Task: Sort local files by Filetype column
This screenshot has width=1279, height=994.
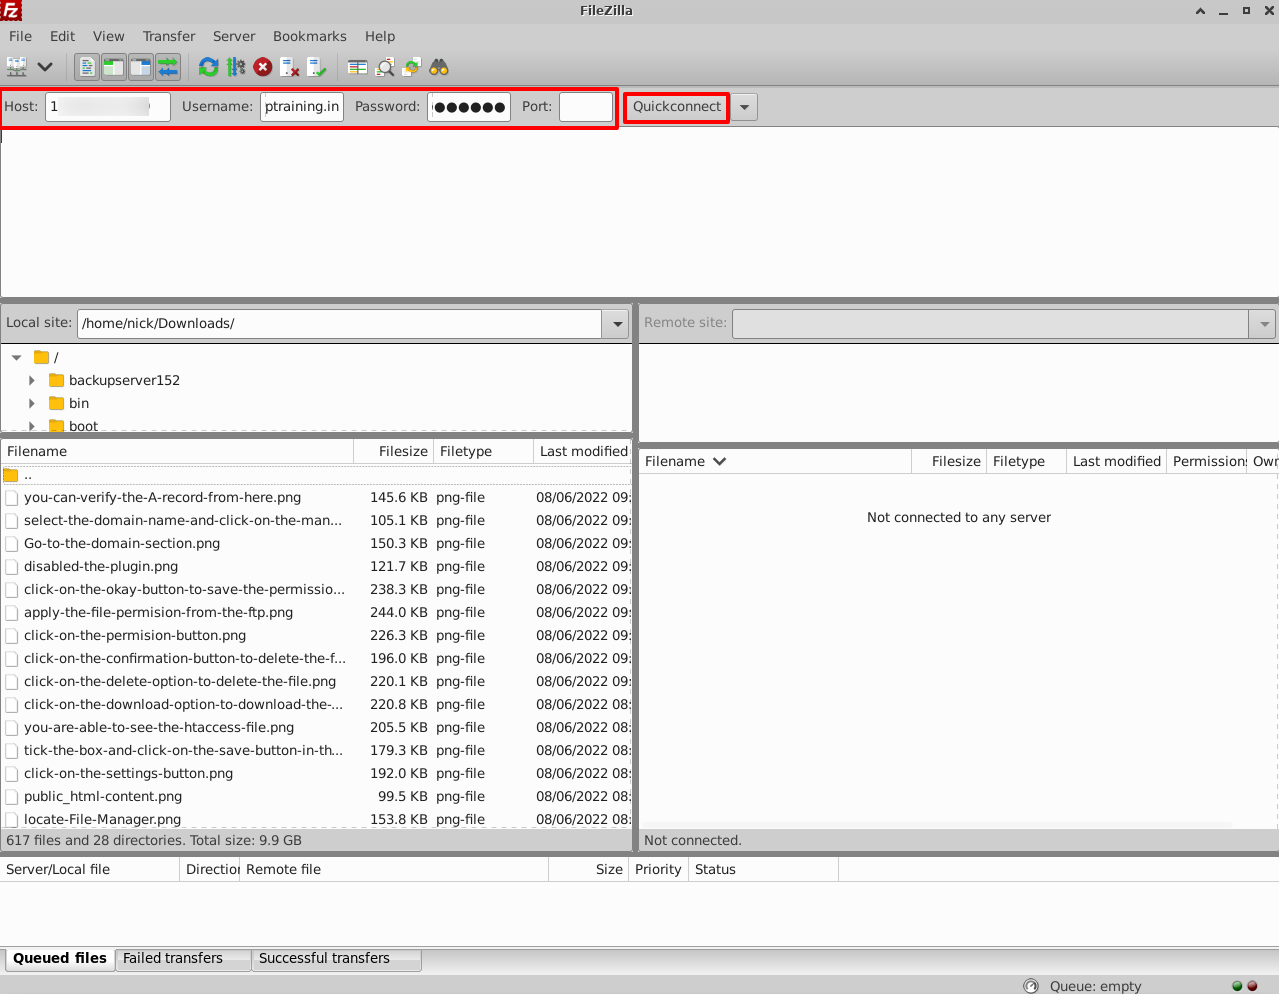Action: tap(483, 452)
